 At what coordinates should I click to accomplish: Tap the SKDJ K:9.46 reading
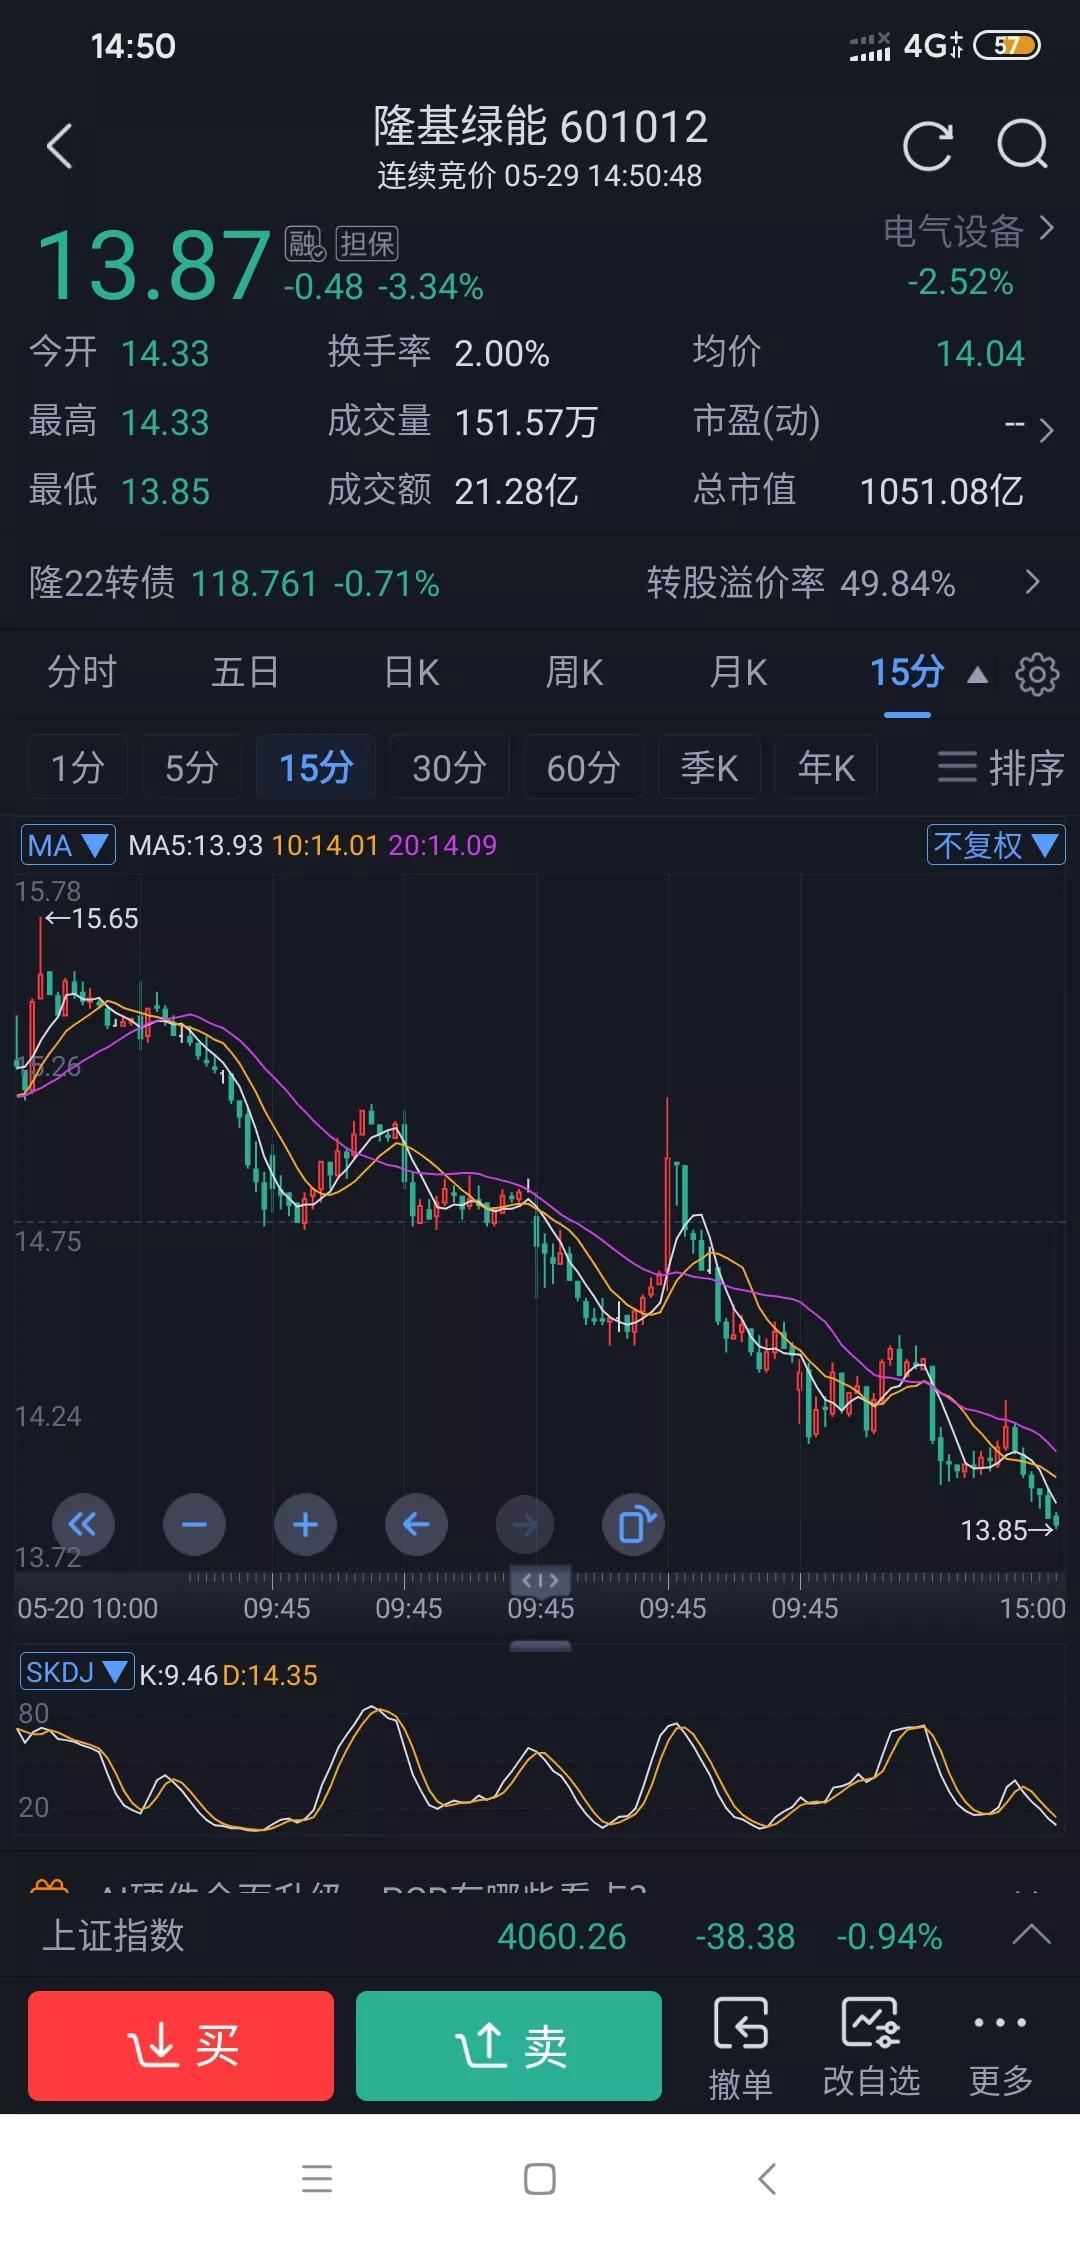point(178,1674)
